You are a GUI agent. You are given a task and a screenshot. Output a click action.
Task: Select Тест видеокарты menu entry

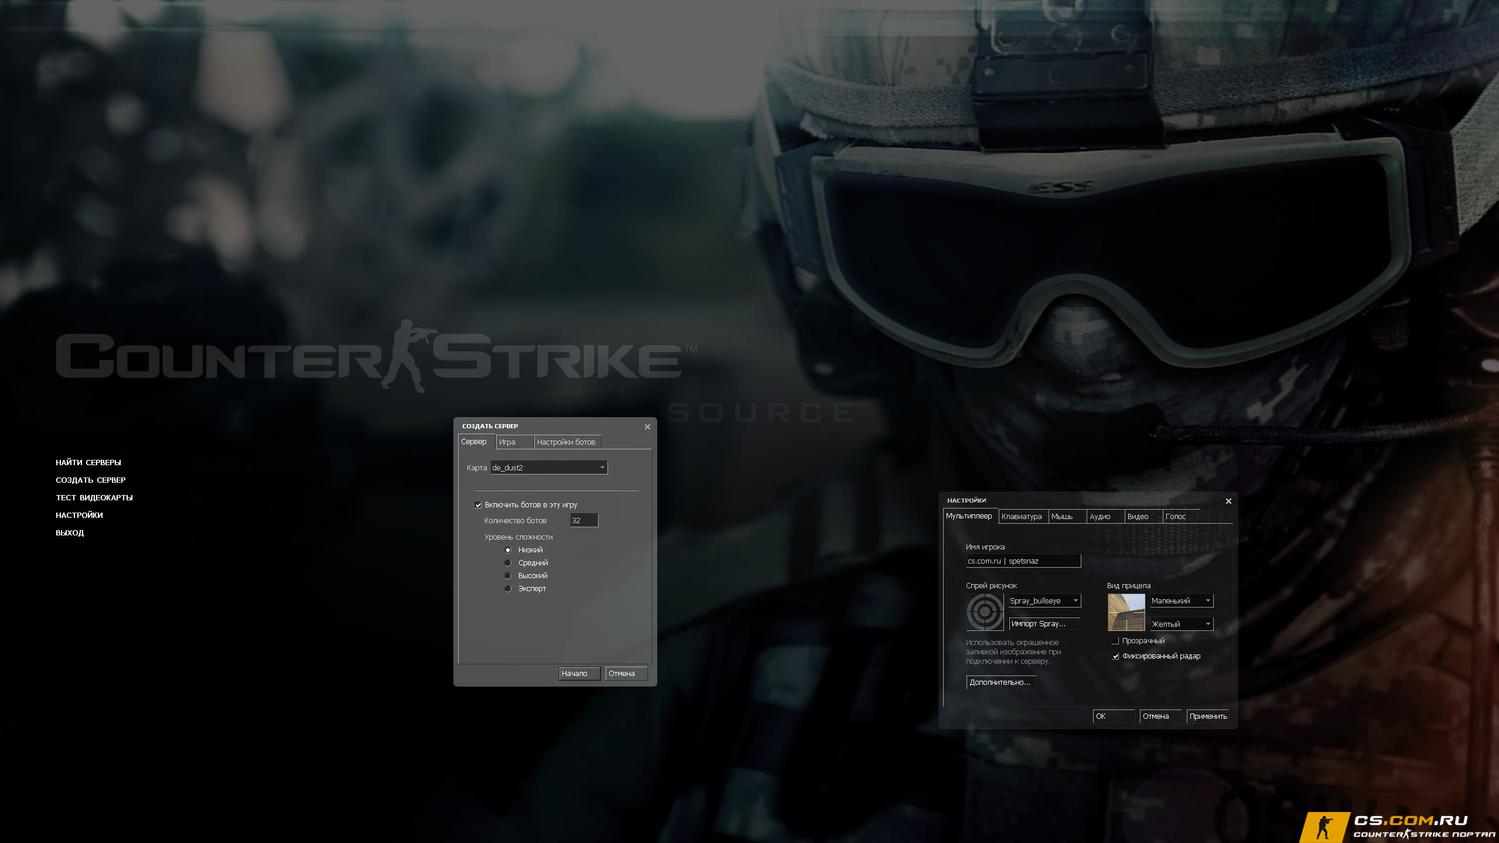(x=94, y=498)
